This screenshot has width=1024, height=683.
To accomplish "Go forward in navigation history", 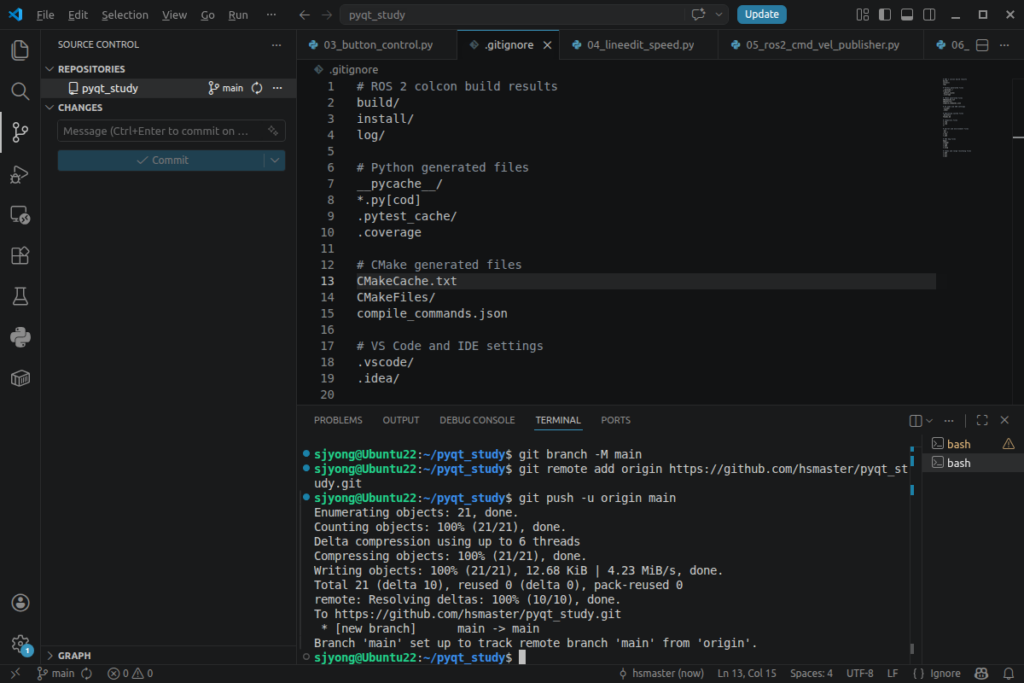I will coord(327,14).
